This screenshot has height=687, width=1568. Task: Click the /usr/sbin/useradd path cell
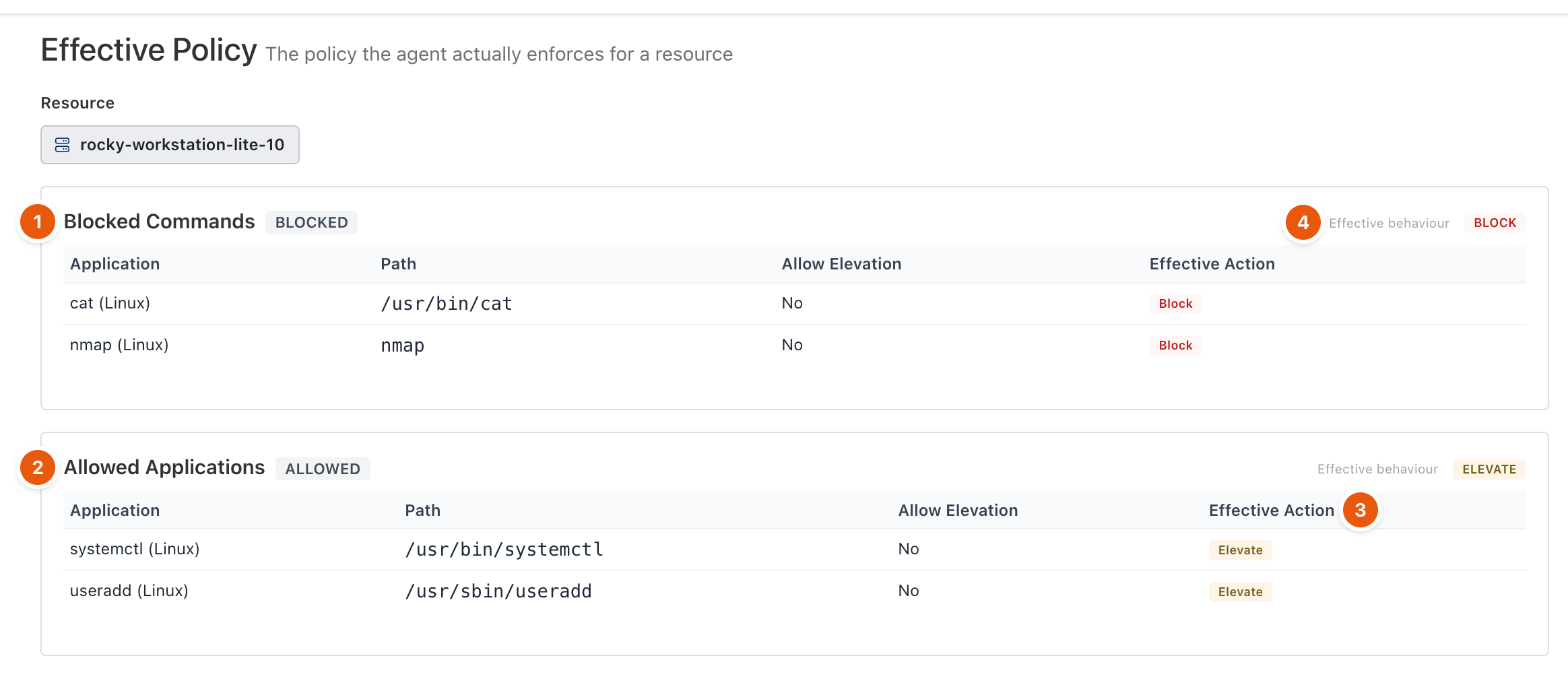pos(499,591)
